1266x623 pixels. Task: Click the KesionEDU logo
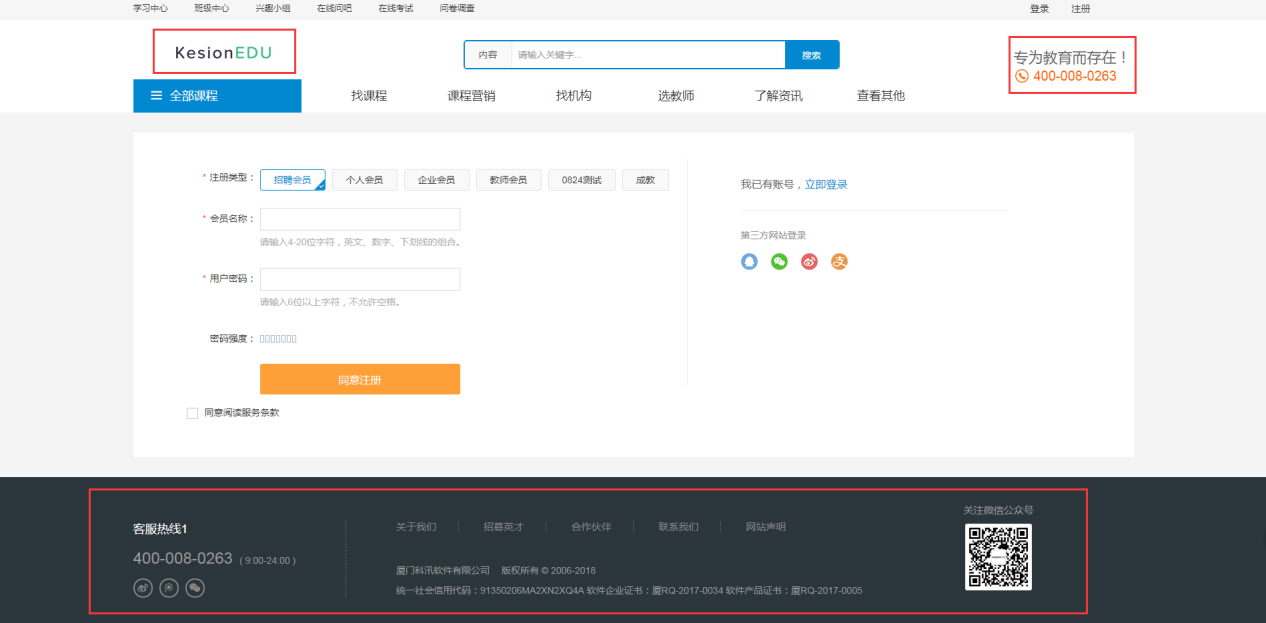[x=223, y=53]
